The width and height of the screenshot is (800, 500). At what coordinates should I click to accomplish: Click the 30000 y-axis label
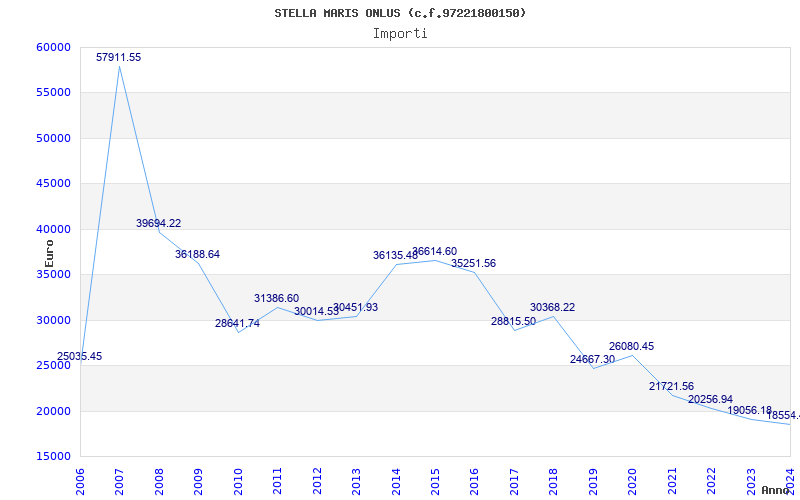click(x=53, y=320)
